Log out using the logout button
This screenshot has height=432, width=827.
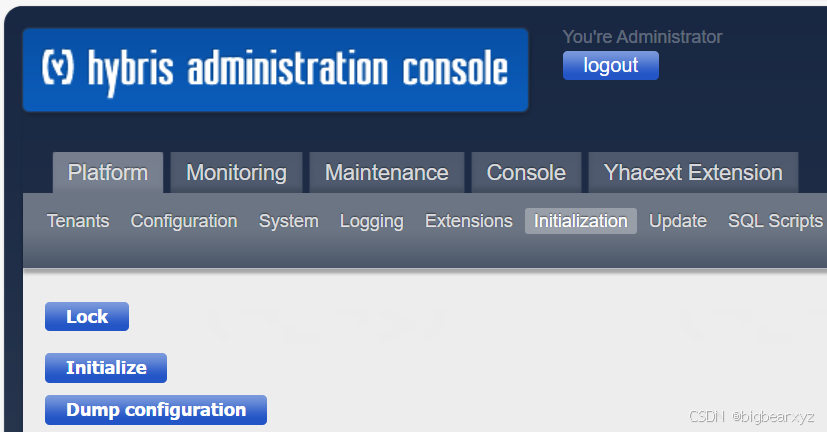tap(610, 65)
